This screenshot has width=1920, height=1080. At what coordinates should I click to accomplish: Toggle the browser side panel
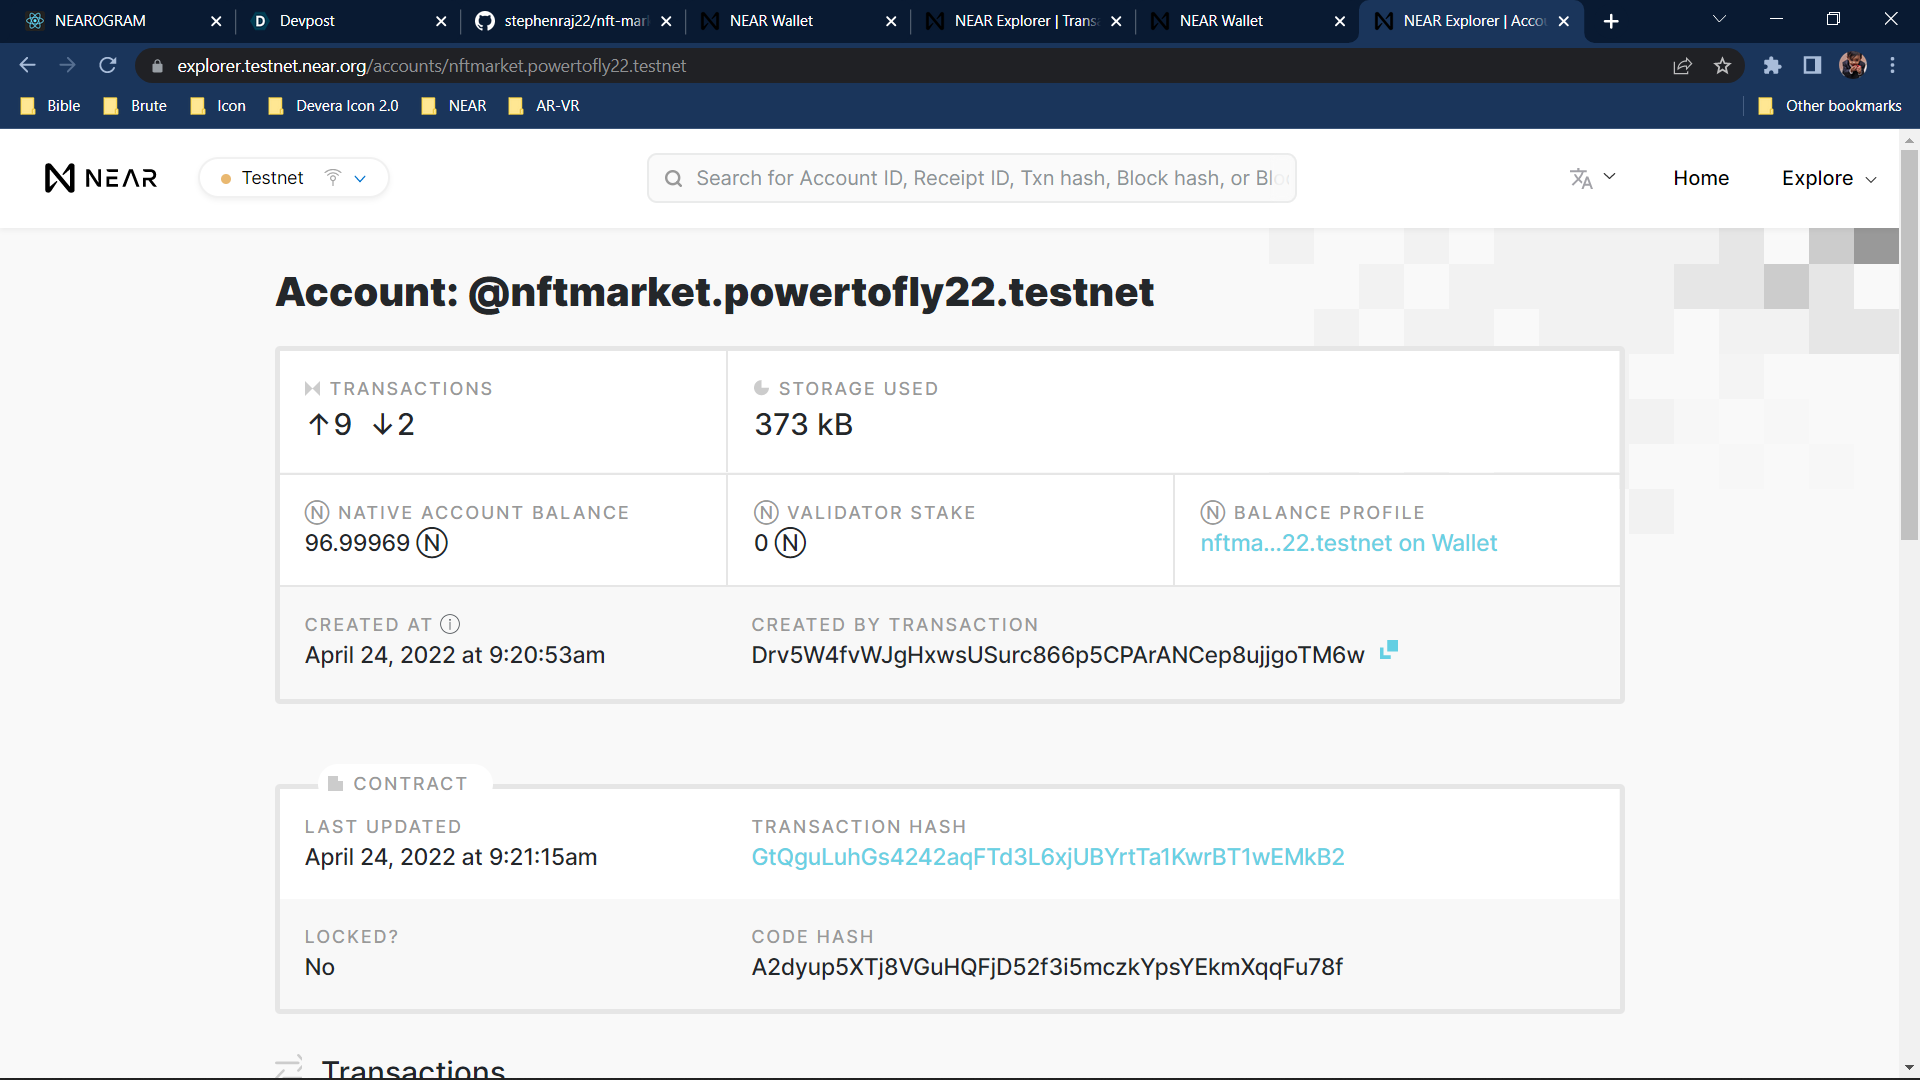pos(1812,66)
